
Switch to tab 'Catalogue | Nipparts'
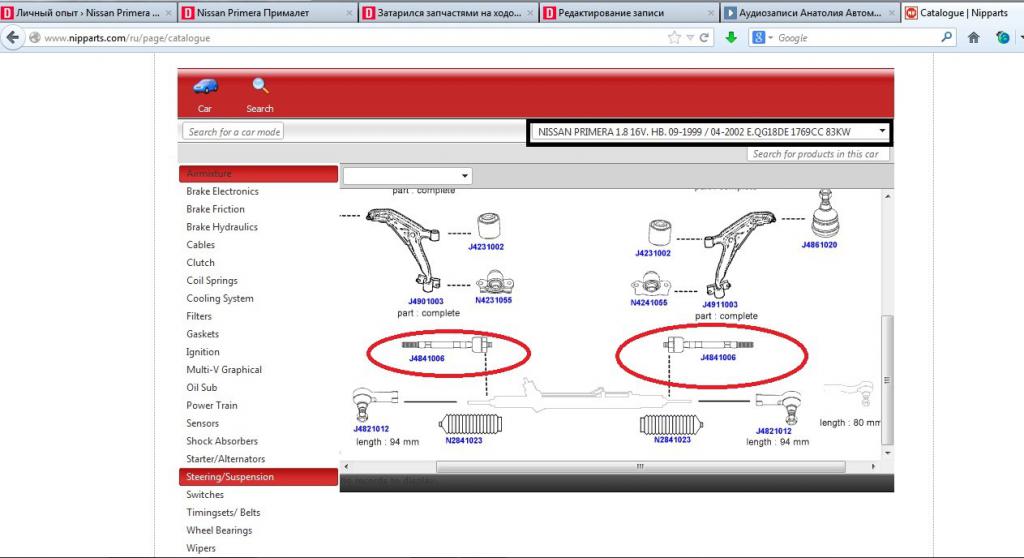pos(963,12)
